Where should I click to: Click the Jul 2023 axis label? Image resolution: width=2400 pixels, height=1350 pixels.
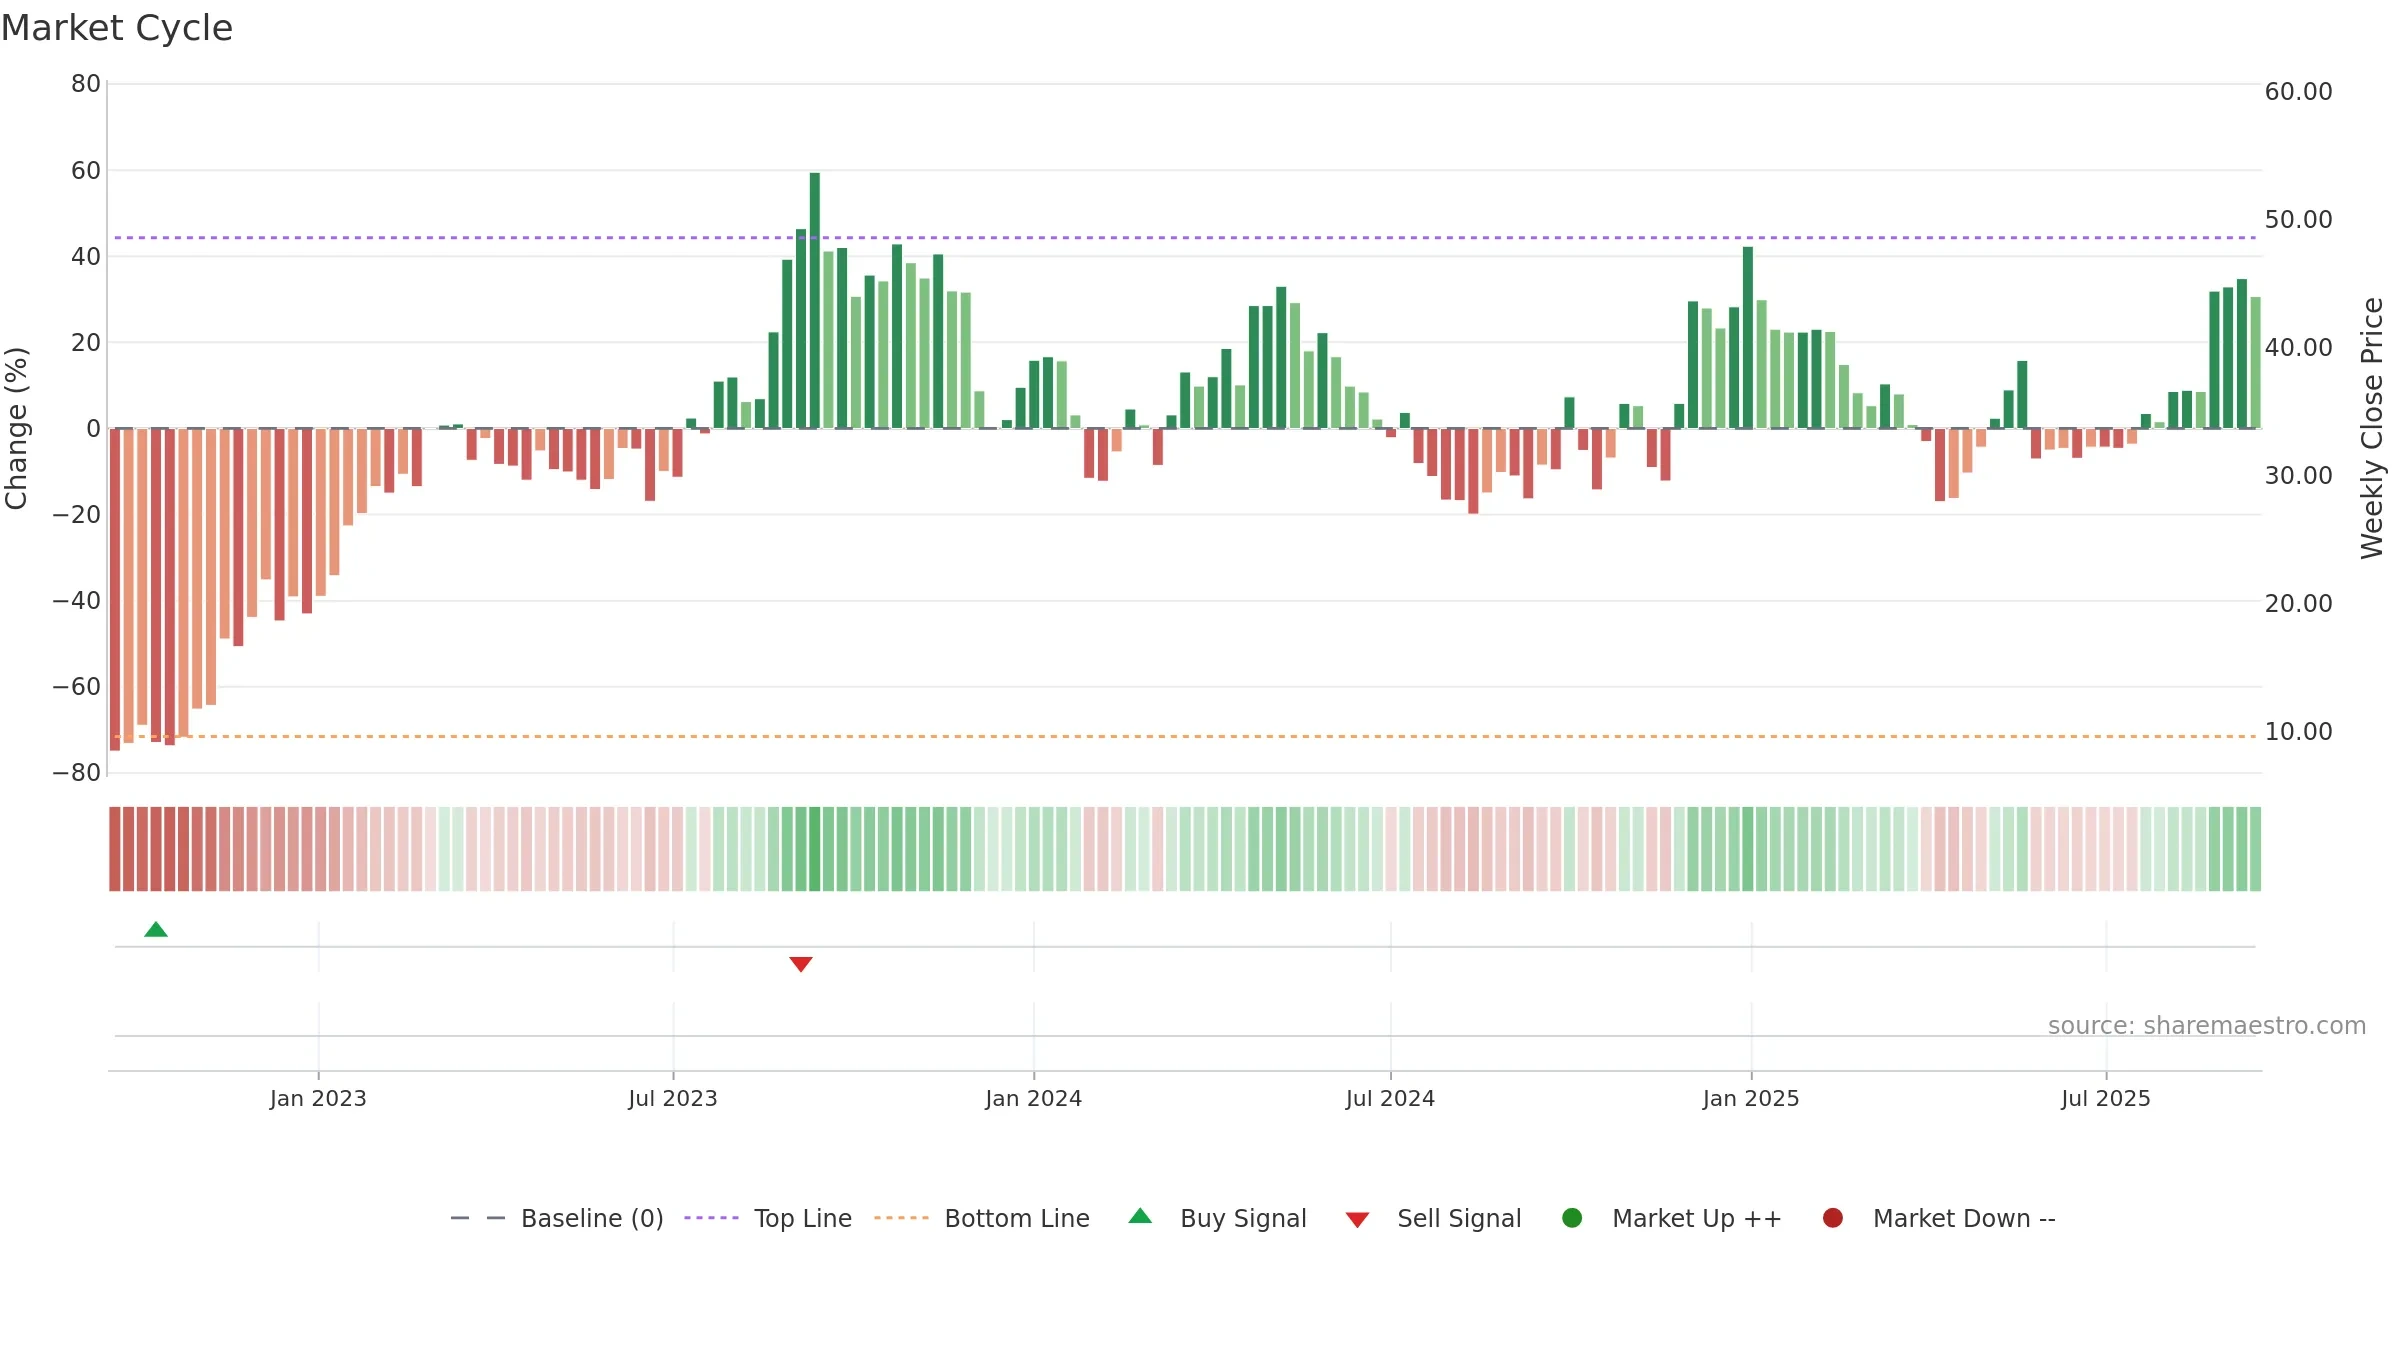click(x=673, y=1099)
